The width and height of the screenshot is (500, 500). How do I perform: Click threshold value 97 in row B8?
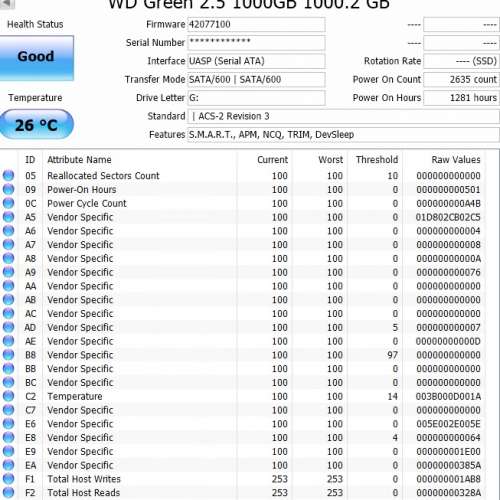(392, 355)
